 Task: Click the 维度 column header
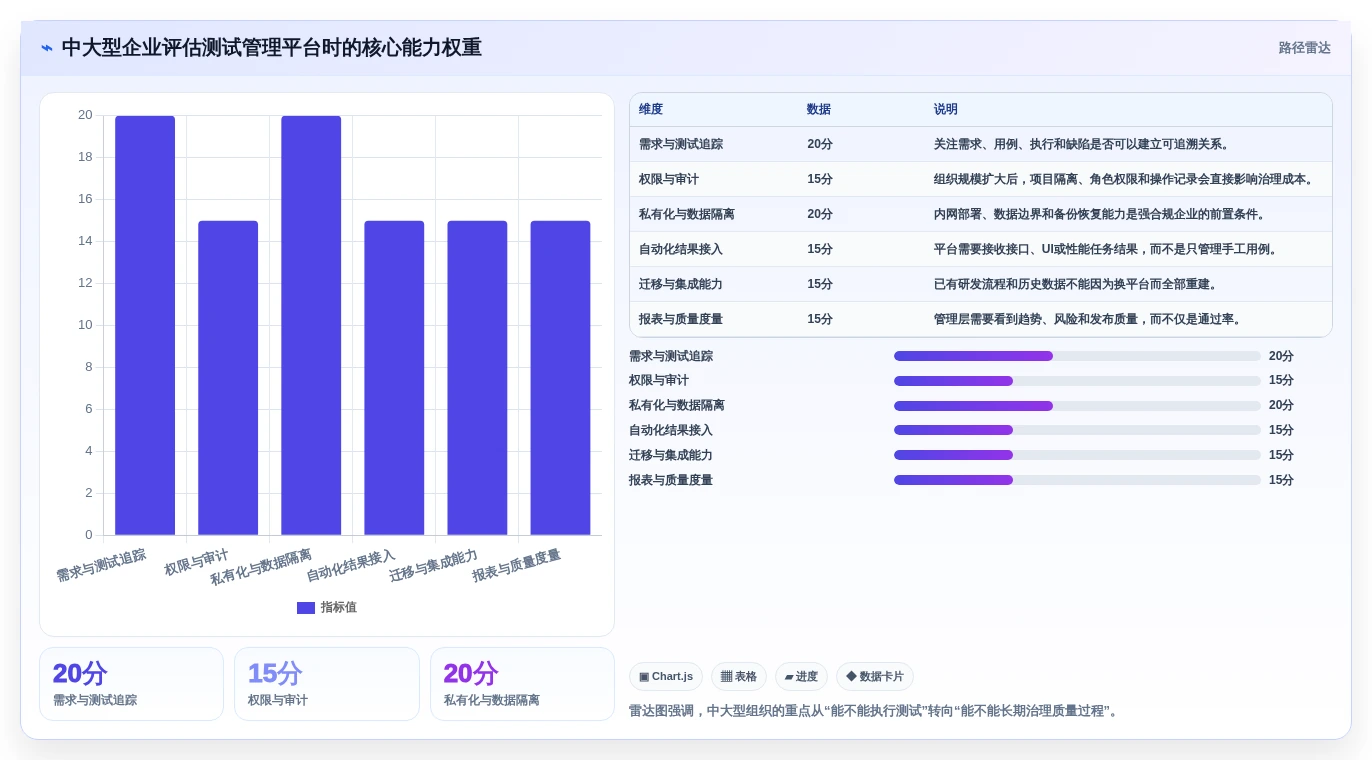tap(651, 110)
